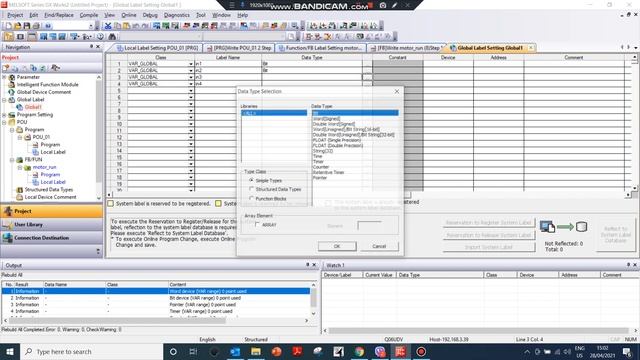Click the Cortana circle on taskbar
Image resolution: width=640 pixels, height=360 pixels.
[173, 351]
